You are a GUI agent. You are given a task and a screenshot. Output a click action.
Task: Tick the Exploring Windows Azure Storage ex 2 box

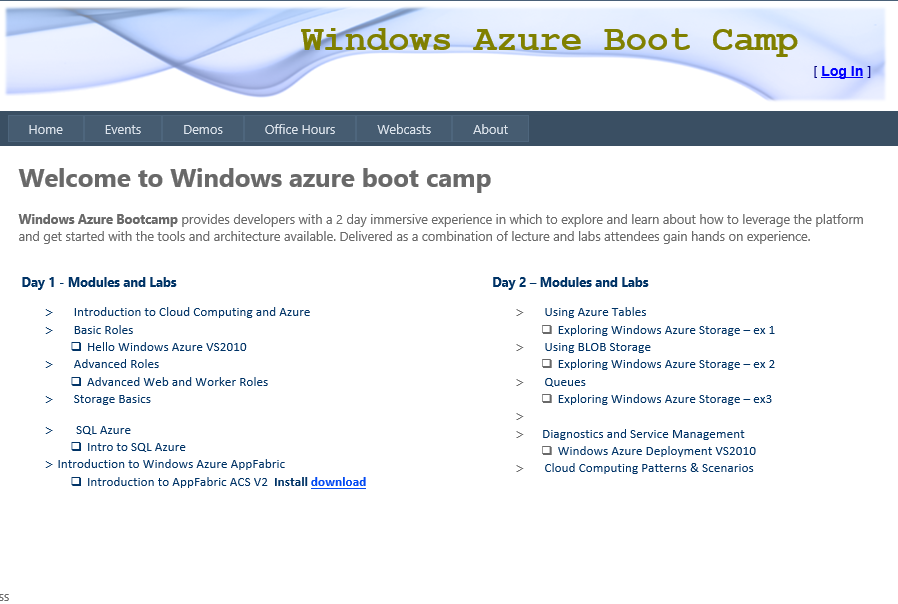tap(547, 364)
